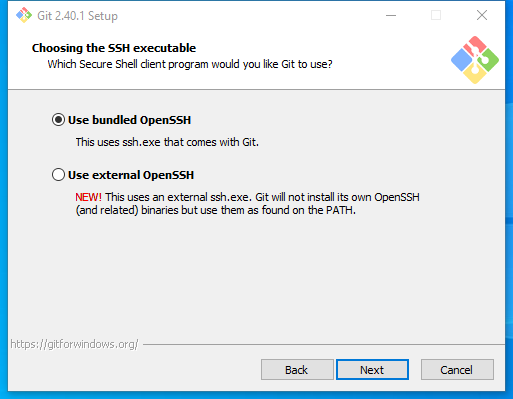The image size is (513, 399).
Task: Click the 'Which Secure Shell client program' subtitle
Action: click(x=190, y=64)
